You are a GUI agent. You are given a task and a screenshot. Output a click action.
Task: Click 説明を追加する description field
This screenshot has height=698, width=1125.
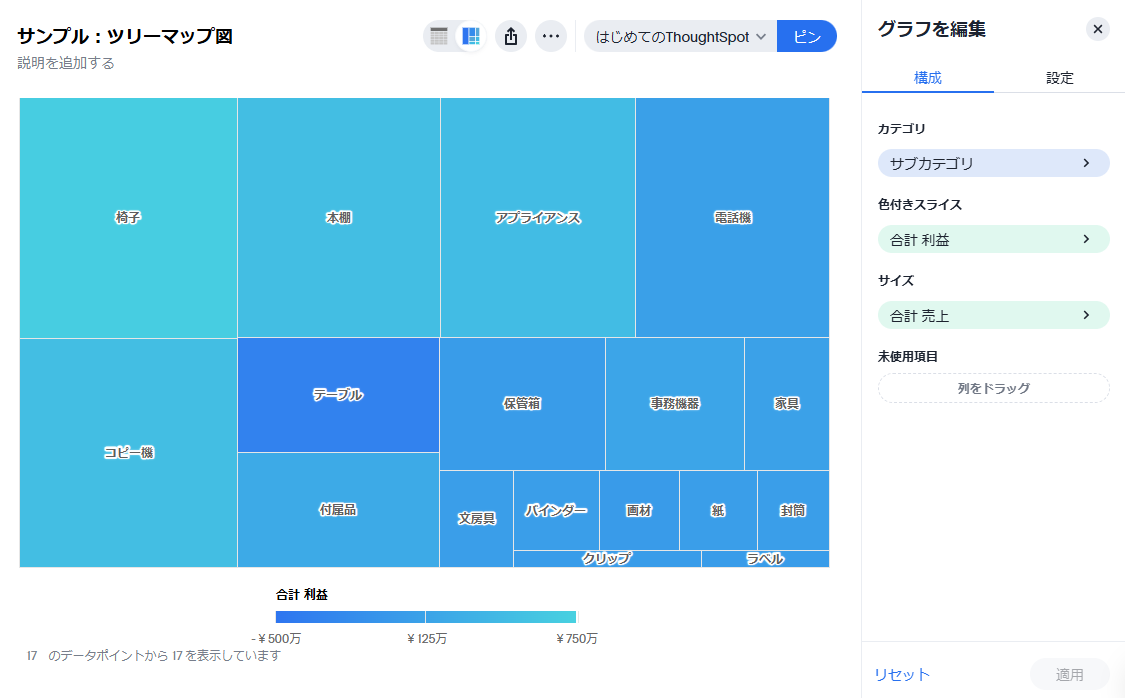click(x=66, y=63)
